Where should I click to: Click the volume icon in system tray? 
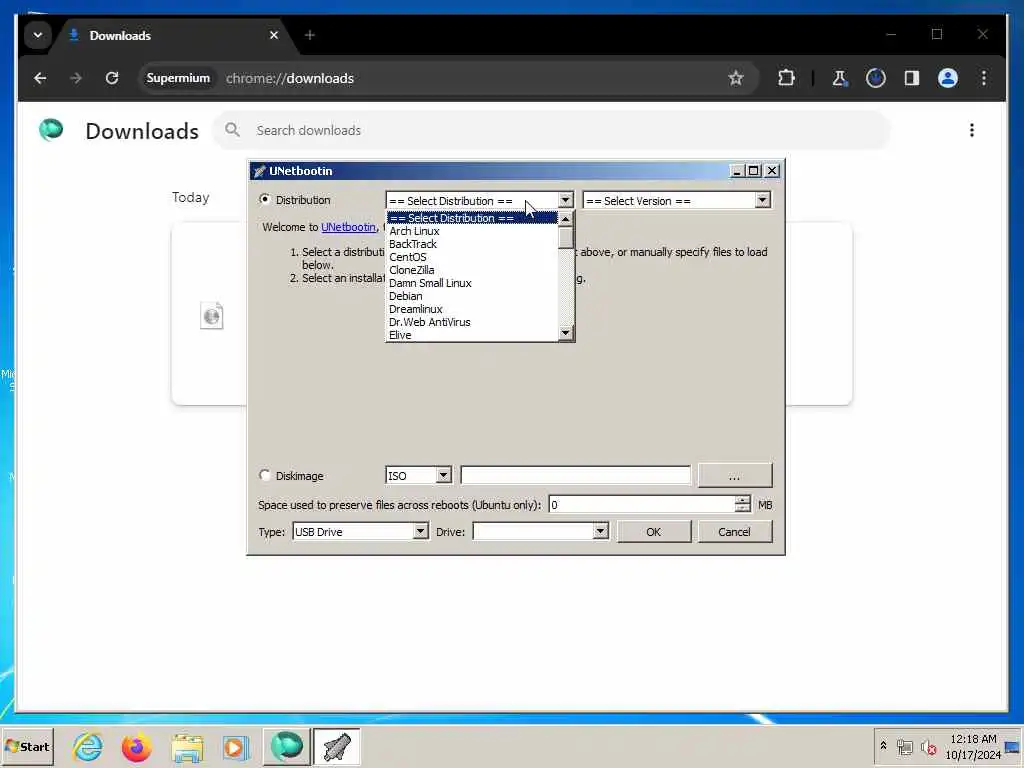[928, 746]
